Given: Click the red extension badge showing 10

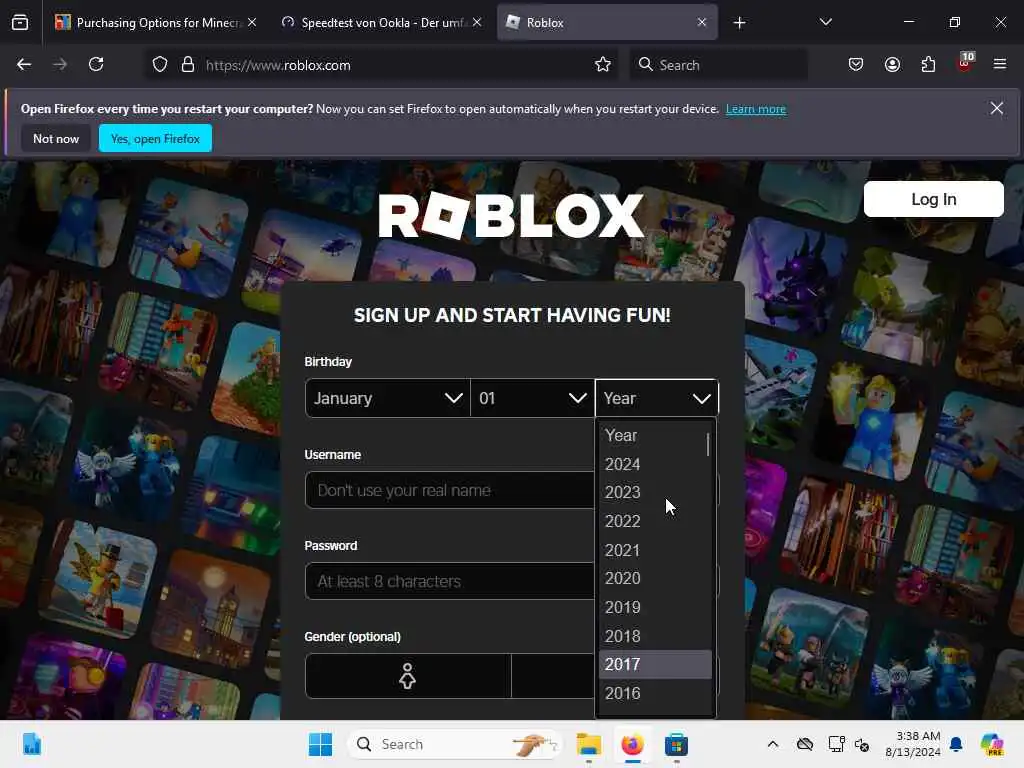Looking at the screenshot, I should click(x=965, y=62).
